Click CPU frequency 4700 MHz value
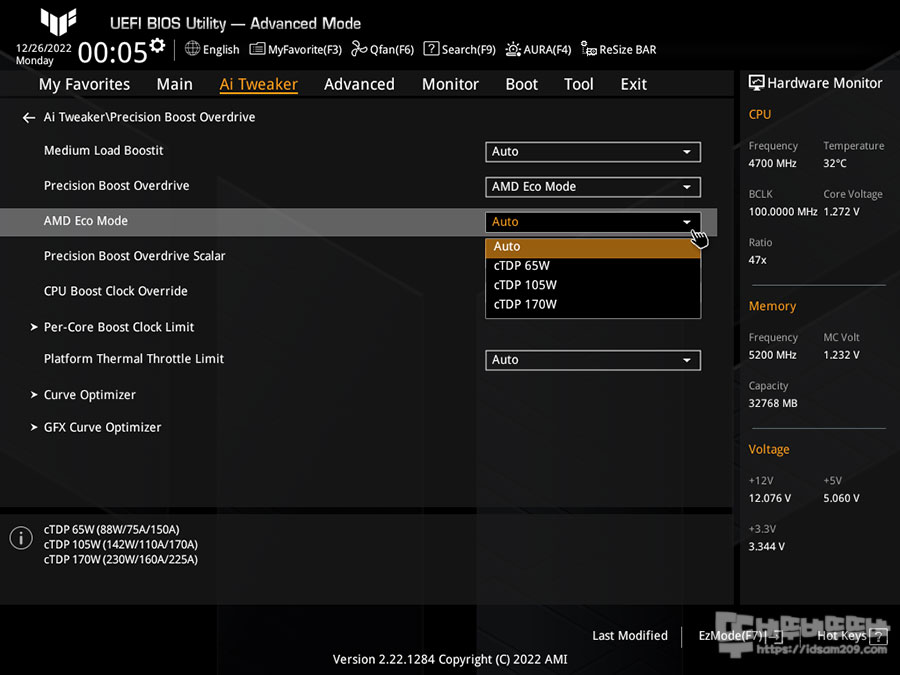This screenshot has width=900, height=675. (772, 164)
